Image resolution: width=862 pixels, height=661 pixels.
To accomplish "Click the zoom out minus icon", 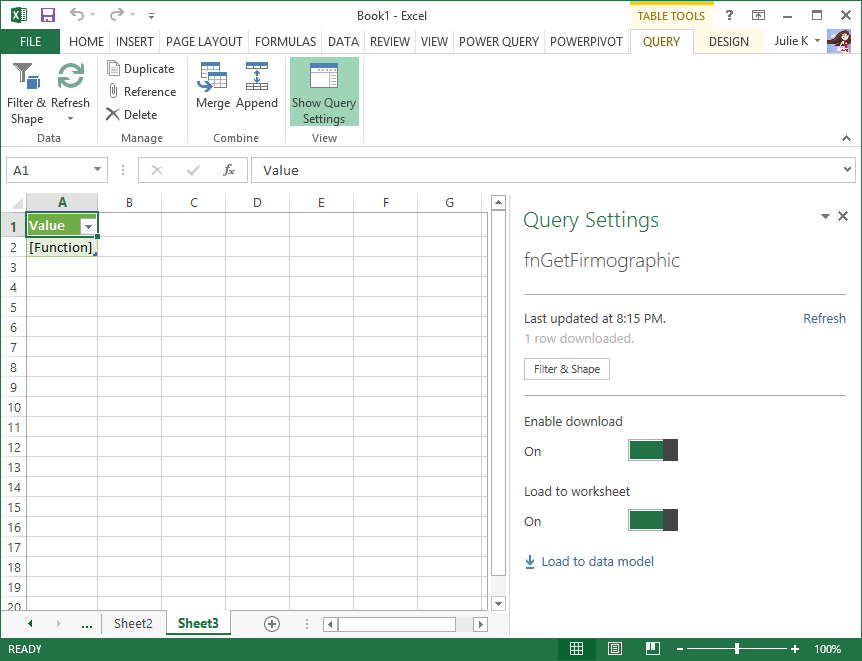I will click(680, 649).
